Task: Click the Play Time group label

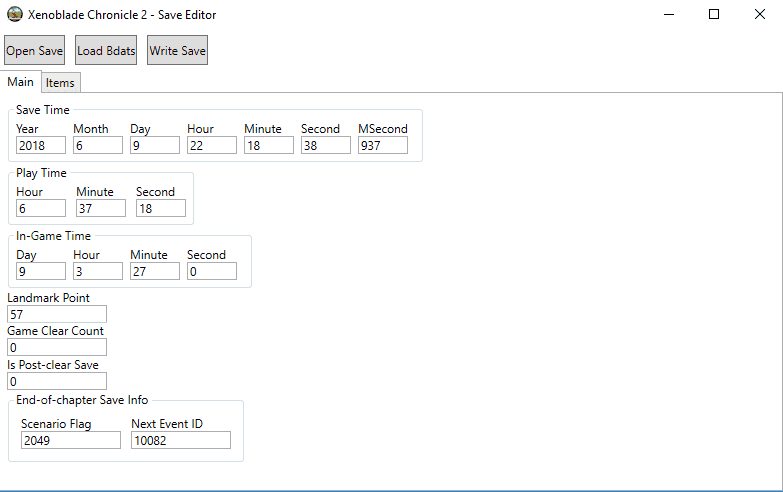Action: coord(41,173)
